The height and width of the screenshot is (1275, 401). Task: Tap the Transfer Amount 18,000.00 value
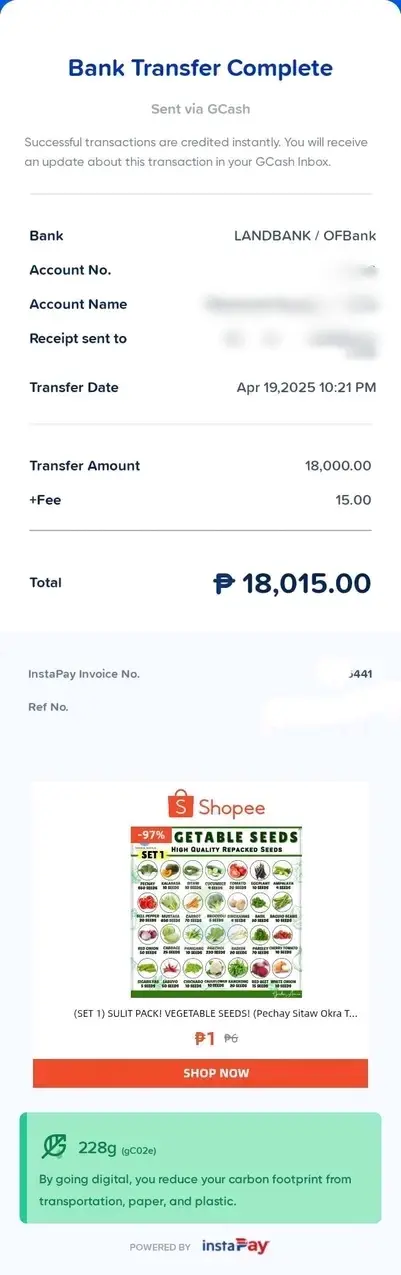pos(338,466)
